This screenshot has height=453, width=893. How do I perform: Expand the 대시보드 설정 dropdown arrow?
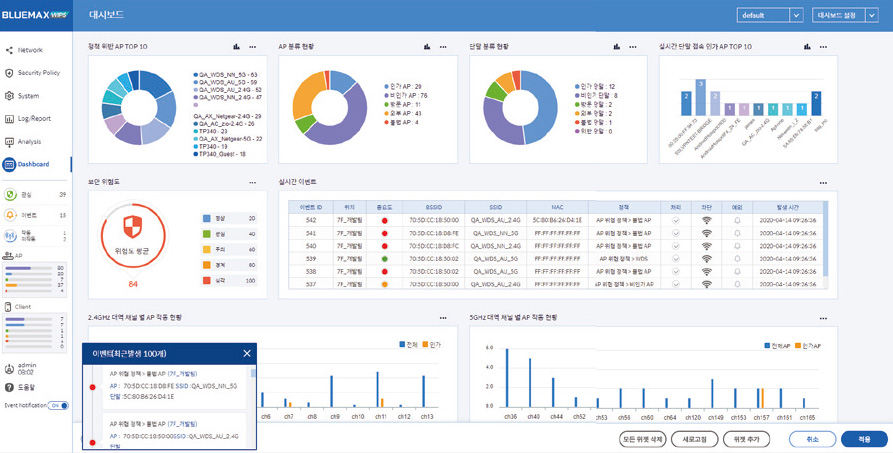tap(872, 15)
